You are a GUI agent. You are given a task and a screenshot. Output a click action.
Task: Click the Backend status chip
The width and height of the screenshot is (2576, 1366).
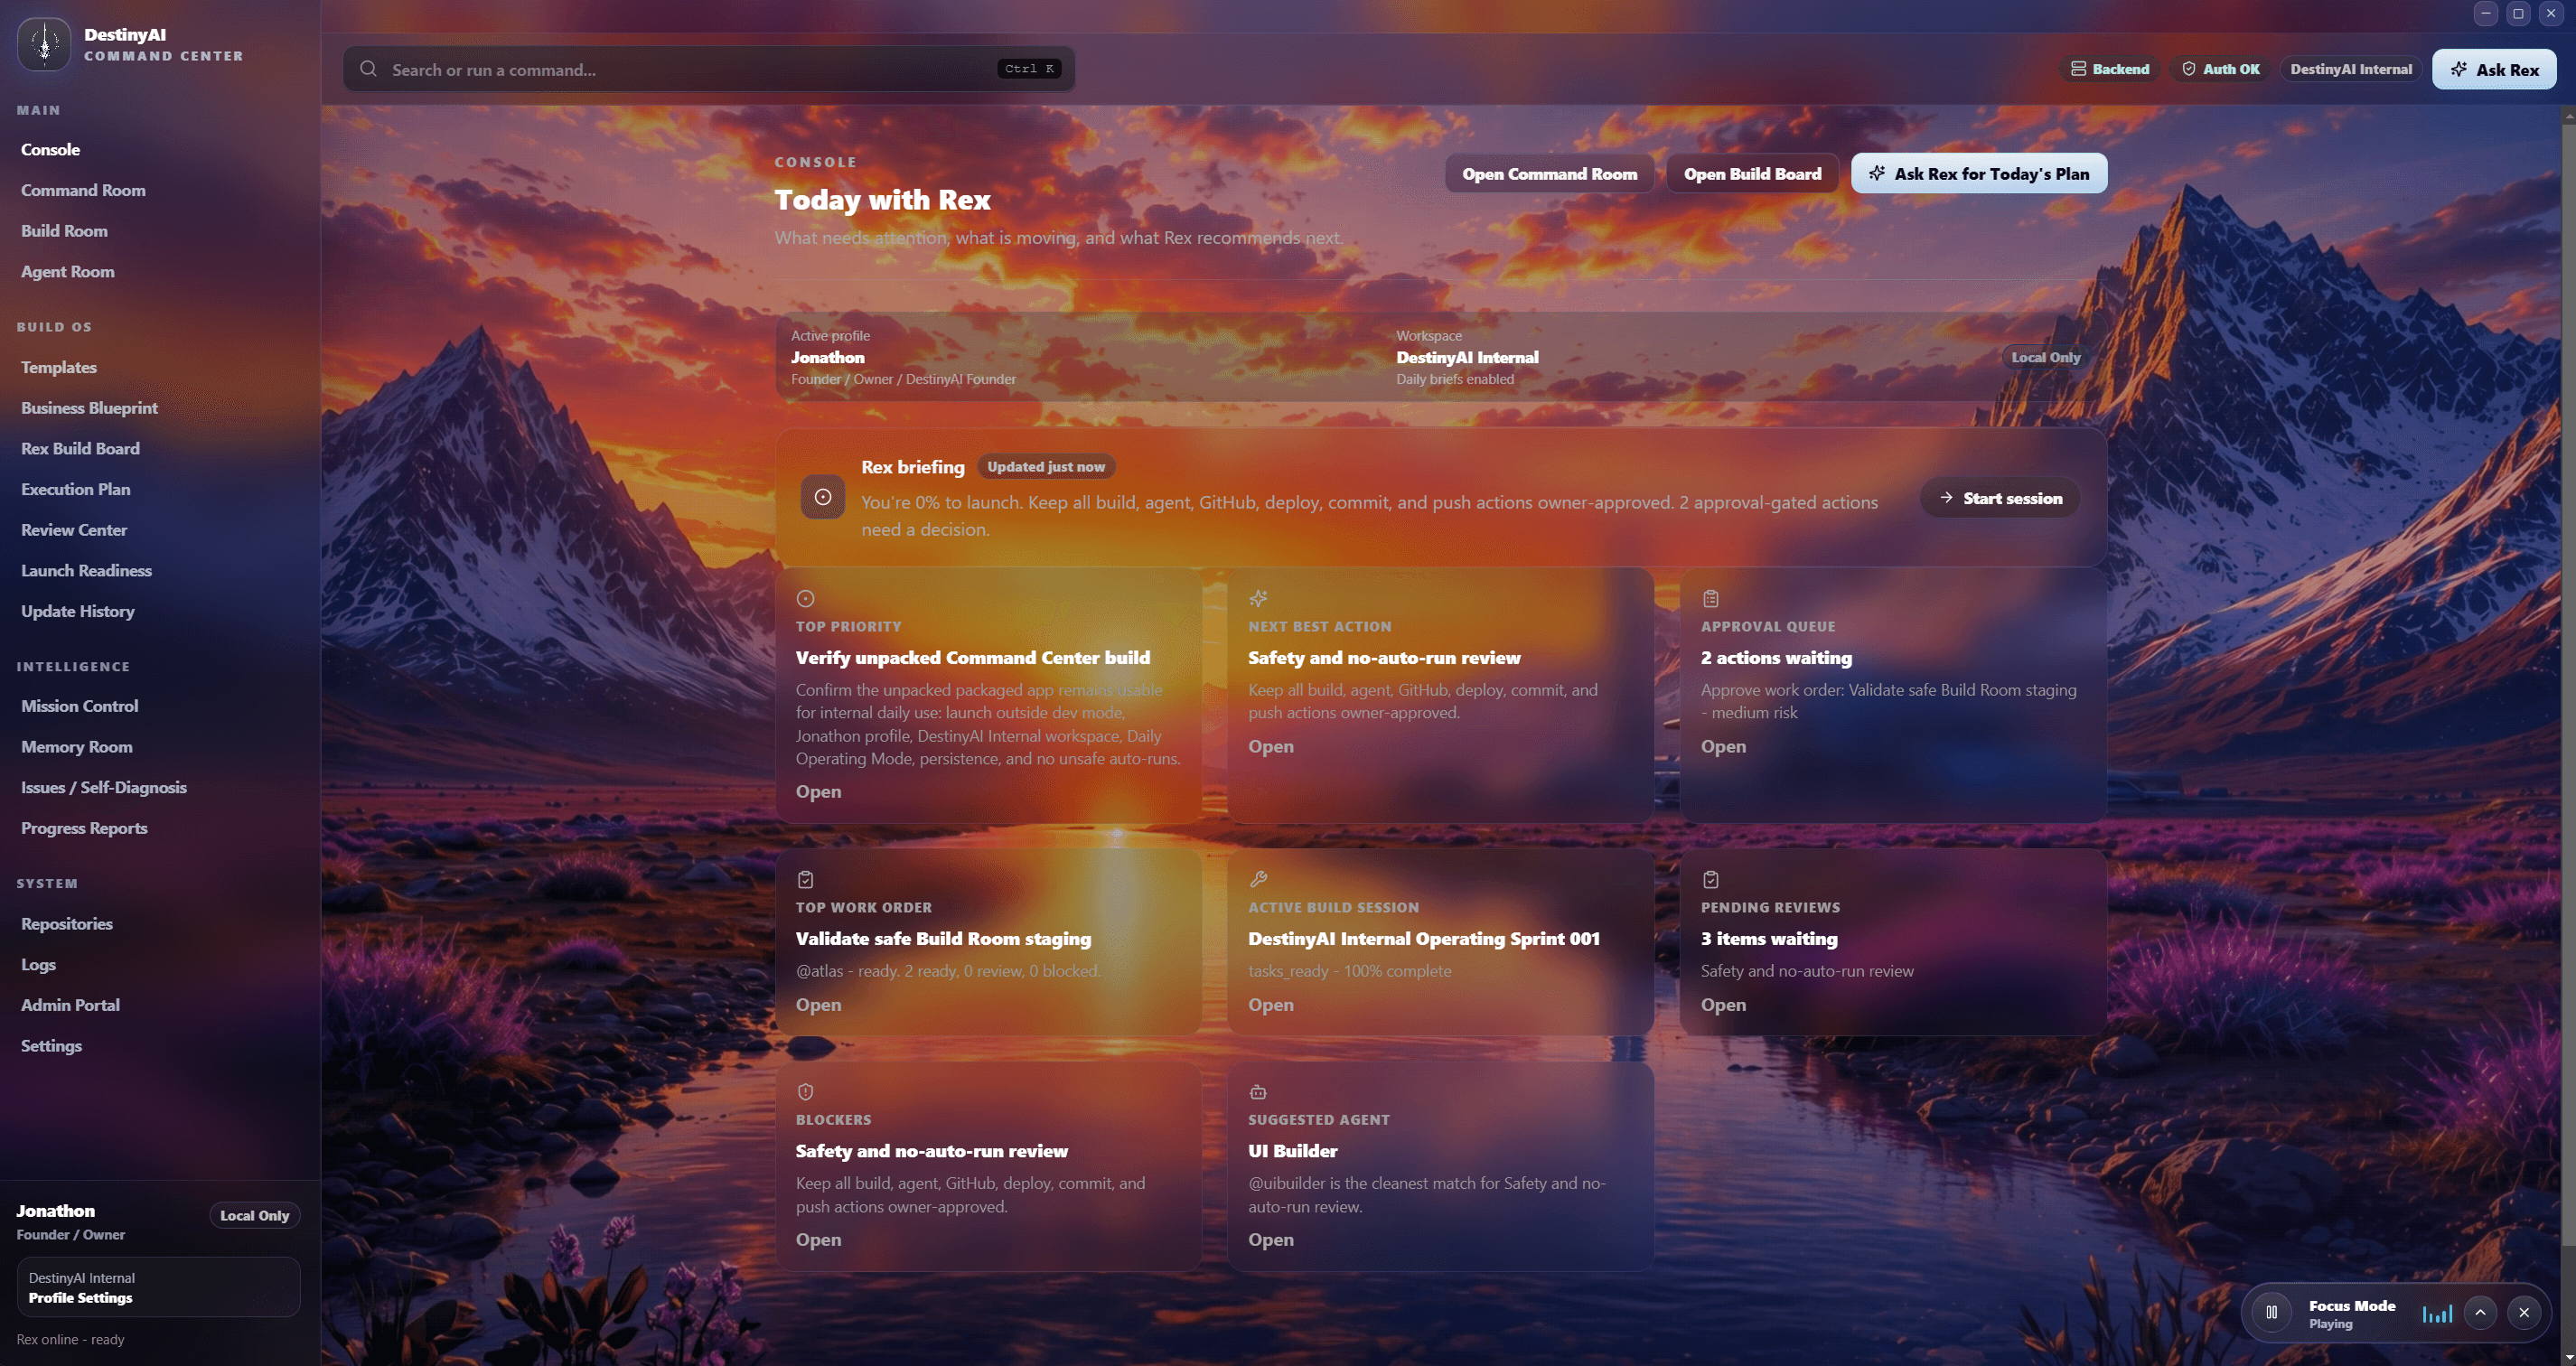tap(2109, 69)
